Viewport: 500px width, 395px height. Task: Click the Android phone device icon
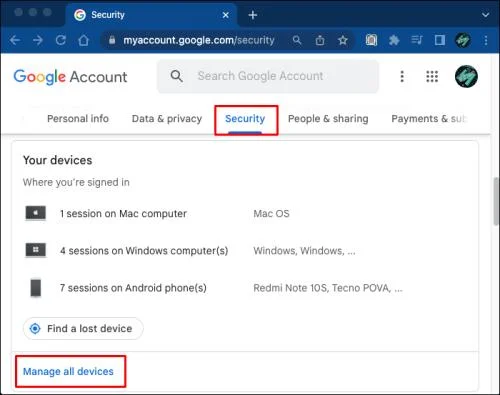click(36, 288)
